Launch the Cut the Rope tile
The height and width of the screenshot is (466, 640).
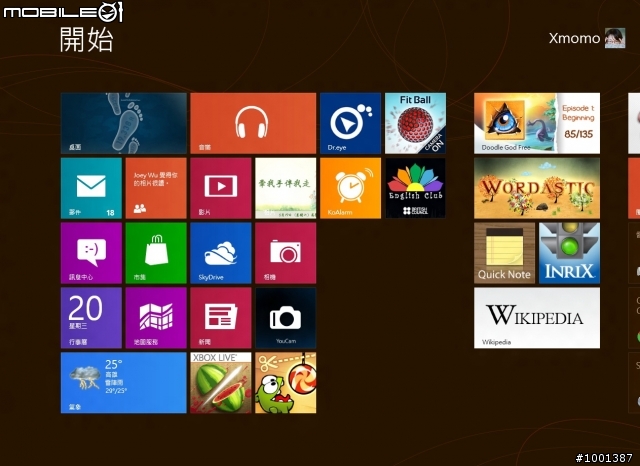point(286,383)
